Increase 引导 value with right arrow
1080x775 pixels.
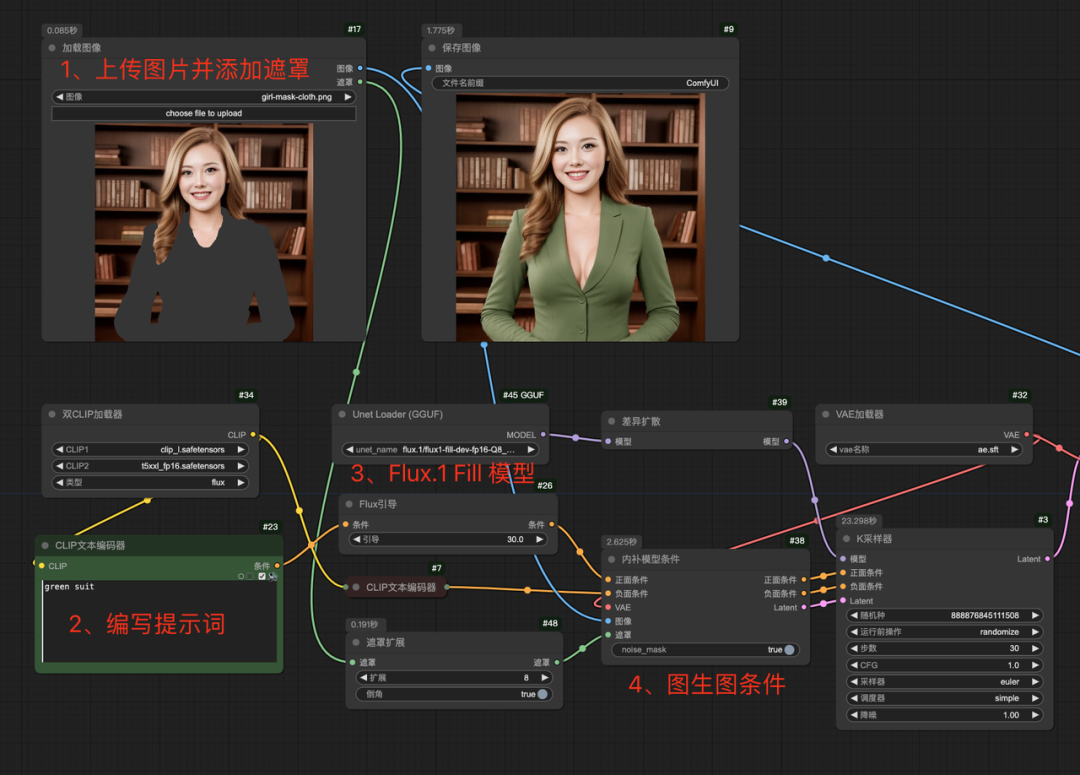[539, 539]
